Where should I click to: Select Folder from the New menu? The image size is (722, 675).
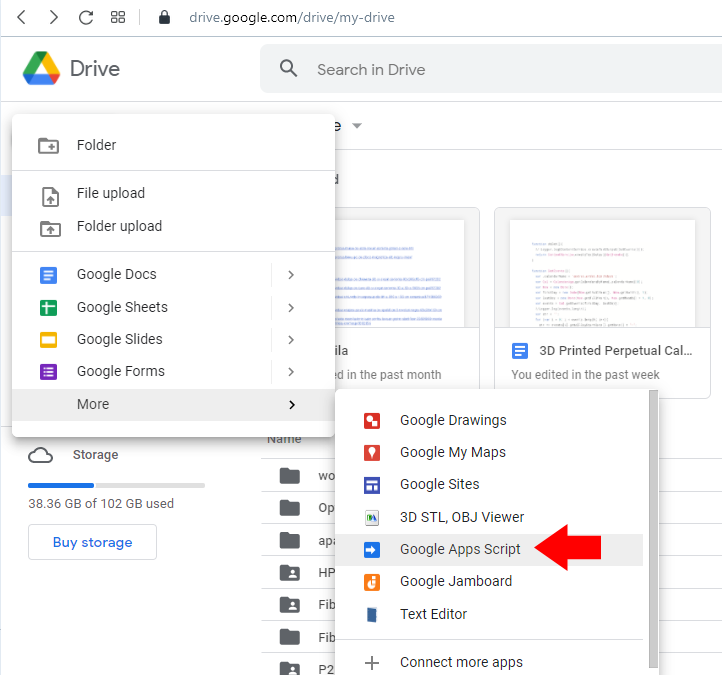point(173,145)
